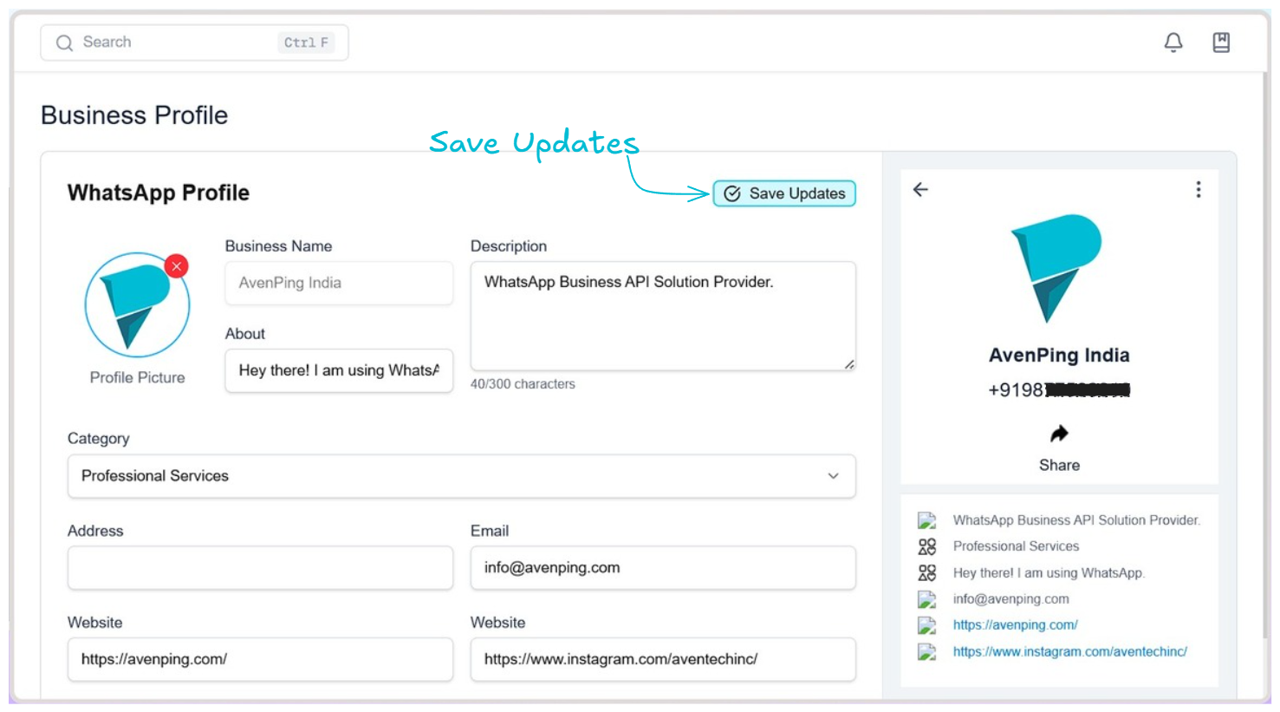The width and height of the screenshot is (1280, 712).
Task: Open the bookmark icon in top bar
Action: coord(1221,42)
